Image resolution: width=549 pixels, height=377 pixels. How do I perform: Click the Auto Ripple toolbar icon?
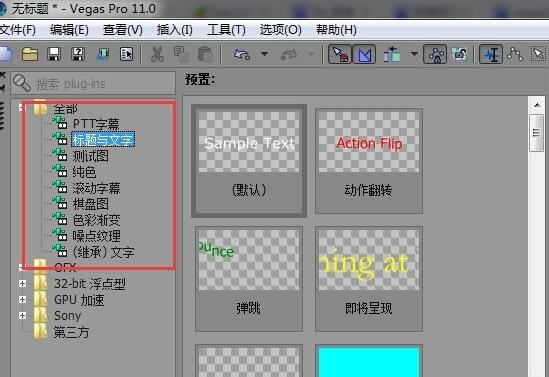[392, 54]
